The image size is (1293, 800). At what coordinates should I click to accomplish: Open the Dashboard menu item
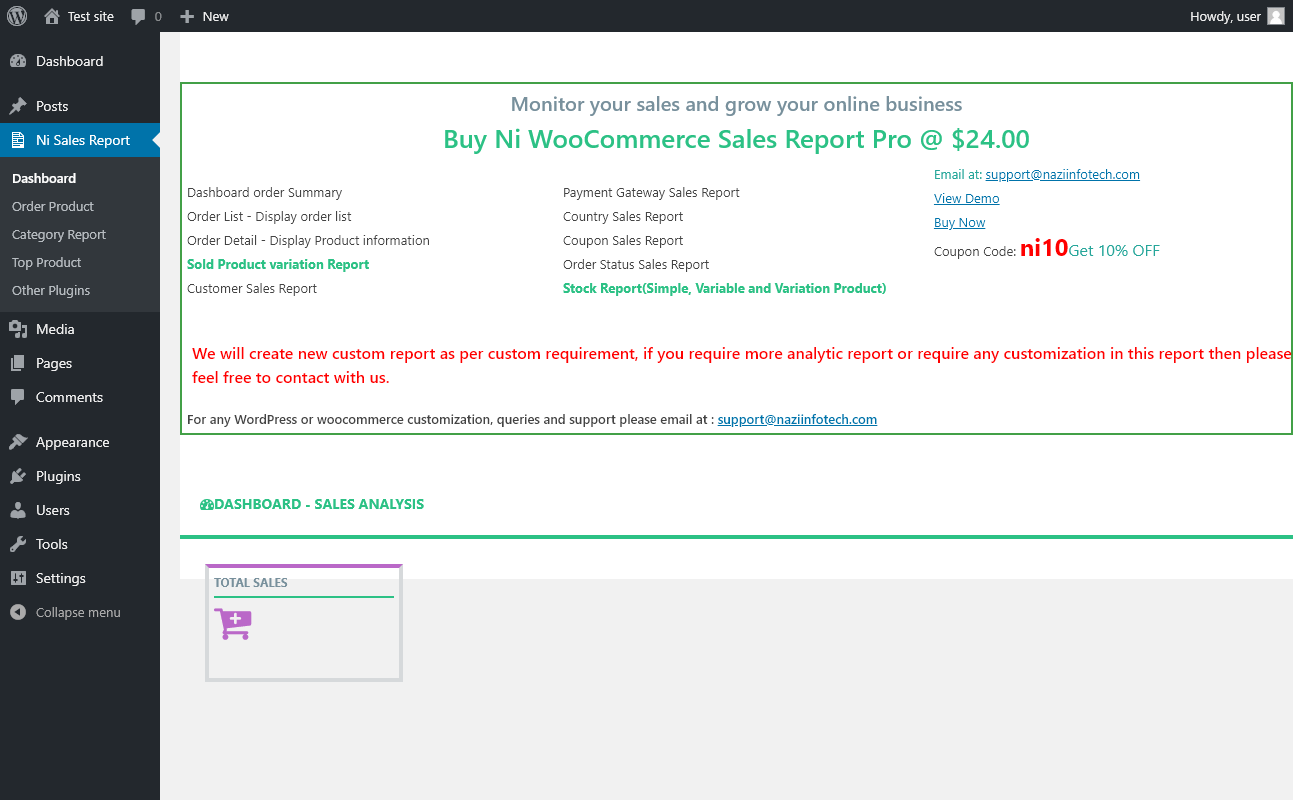(80, 61)
